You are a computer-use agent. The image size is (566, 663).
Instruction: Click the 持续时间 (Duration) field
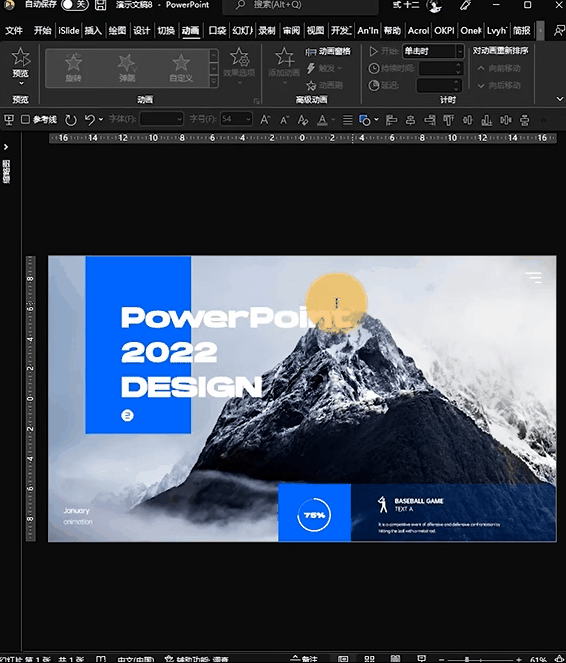click(441, 68)
